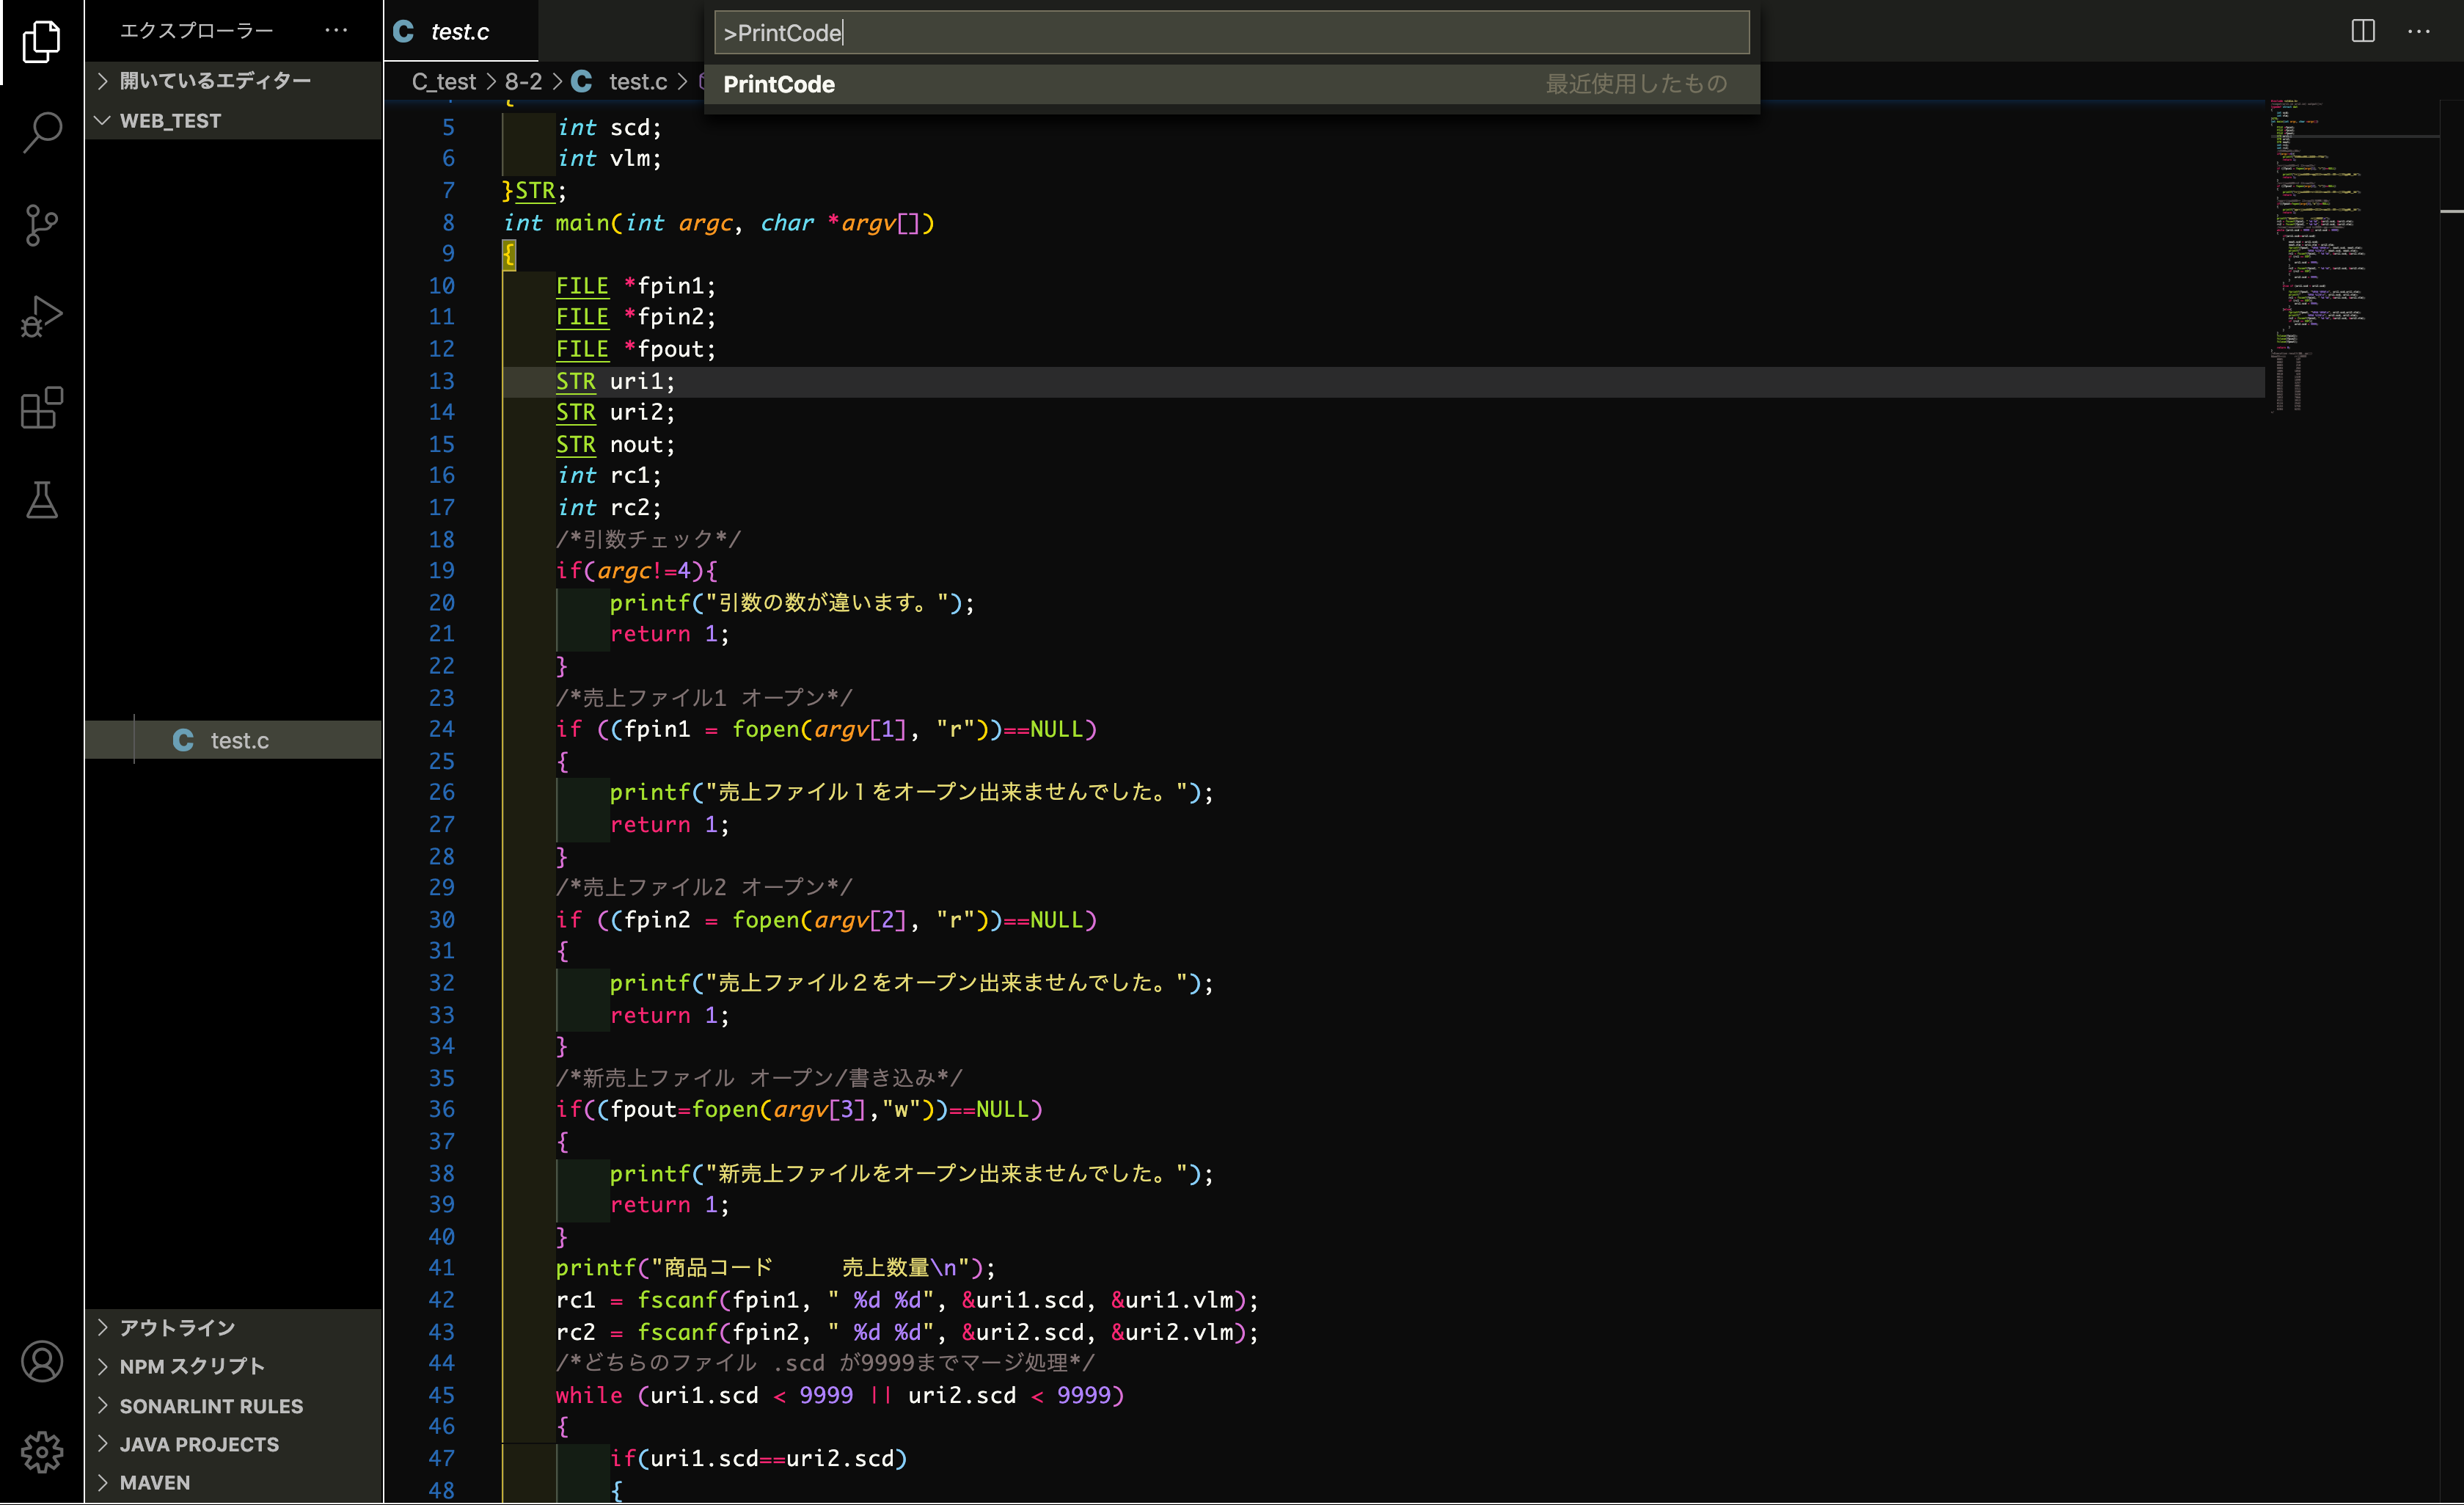
Task: Select the C icon beside test.c in Explorer
Action: (x=182, y=740)
